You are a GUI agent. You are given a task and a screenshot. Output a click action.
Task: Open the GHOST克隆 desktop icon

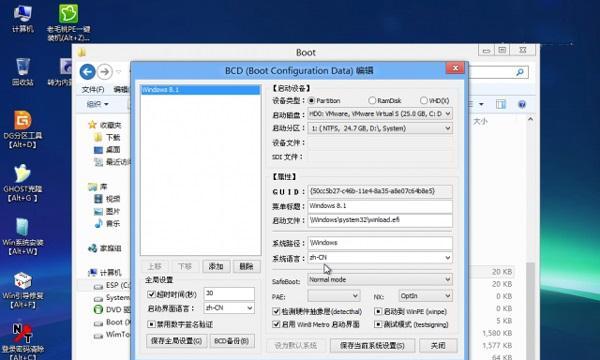(x=23, y=183)
